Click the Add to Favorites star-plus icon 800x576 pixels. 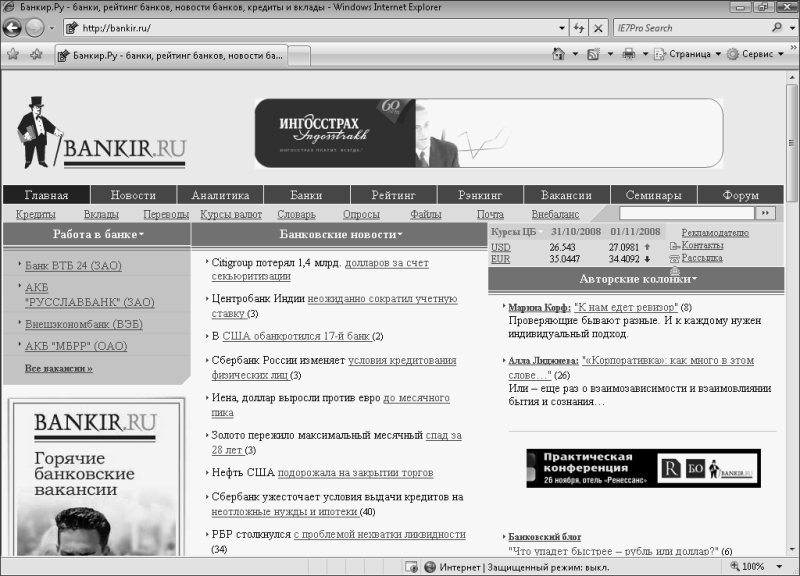(36, 54)
